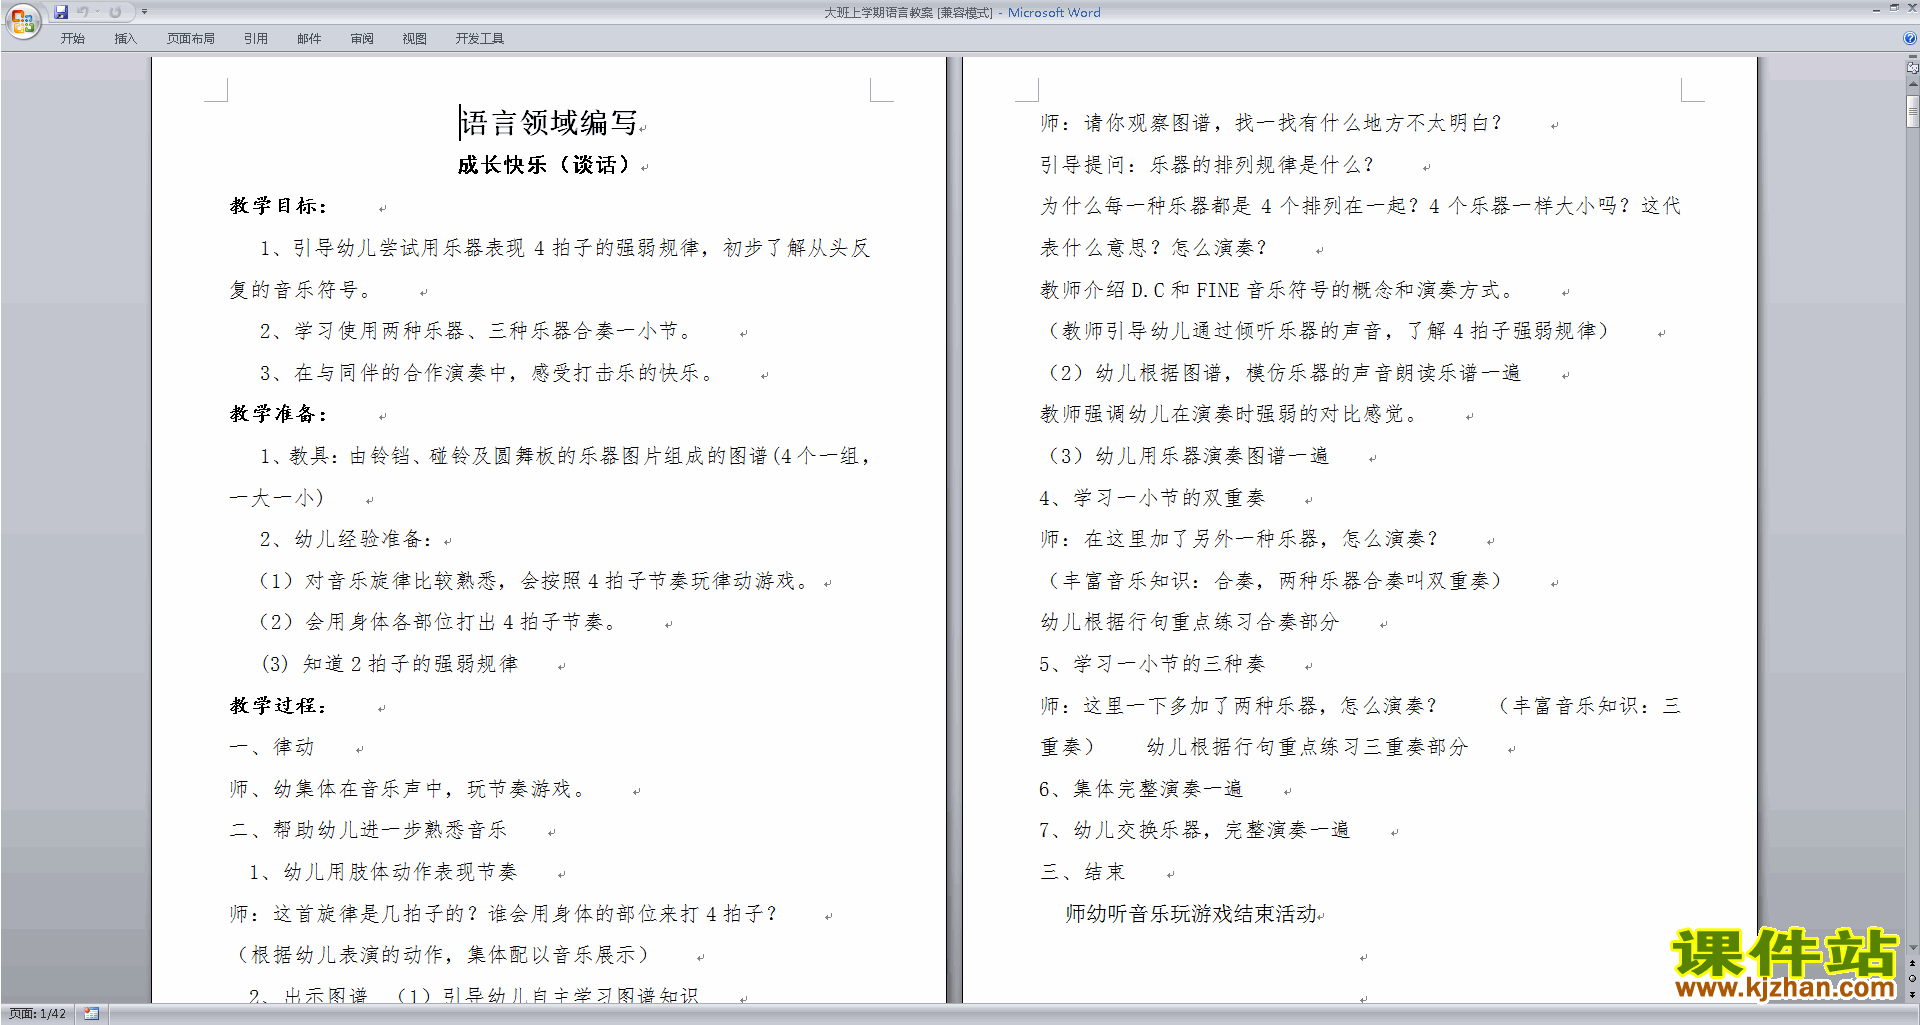Image resolution: width=1920 pixels, height=1025 pixels.
Task: Open the 插入 ribbon tab
Action: click(x=125, y=39)
